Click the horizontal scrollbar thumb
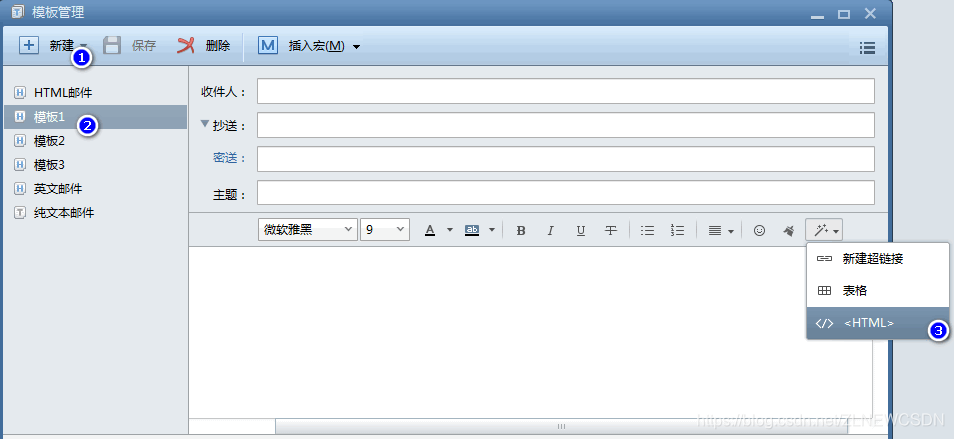 pyautogui.click(x=562, y=426)
